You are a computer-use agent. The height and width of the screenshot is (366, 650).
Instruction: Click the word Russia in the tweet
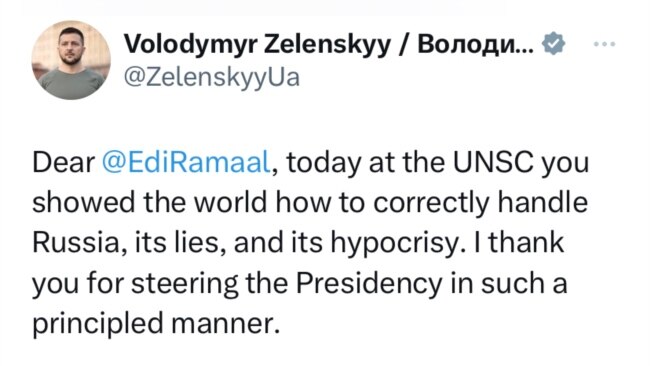[x=75, y=243]
